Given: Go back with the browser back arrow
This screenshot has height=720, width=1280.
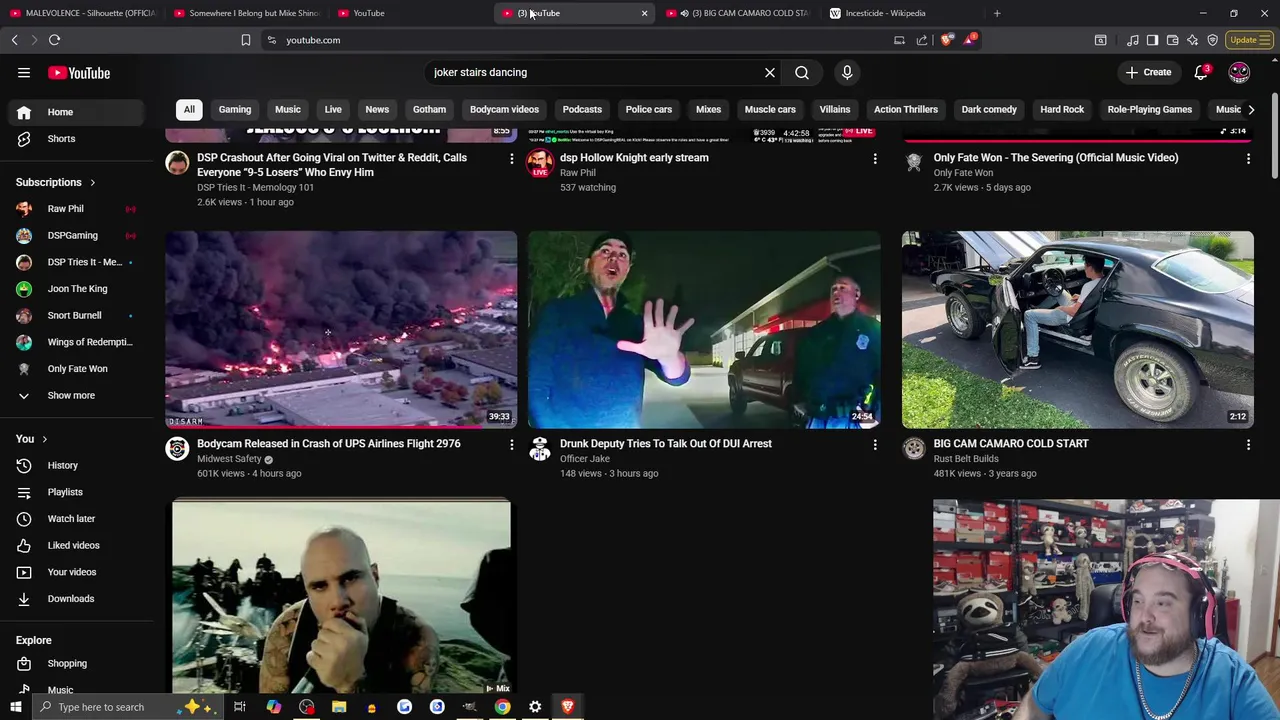Looking at the screenshot, I should [x=14, y=40].
